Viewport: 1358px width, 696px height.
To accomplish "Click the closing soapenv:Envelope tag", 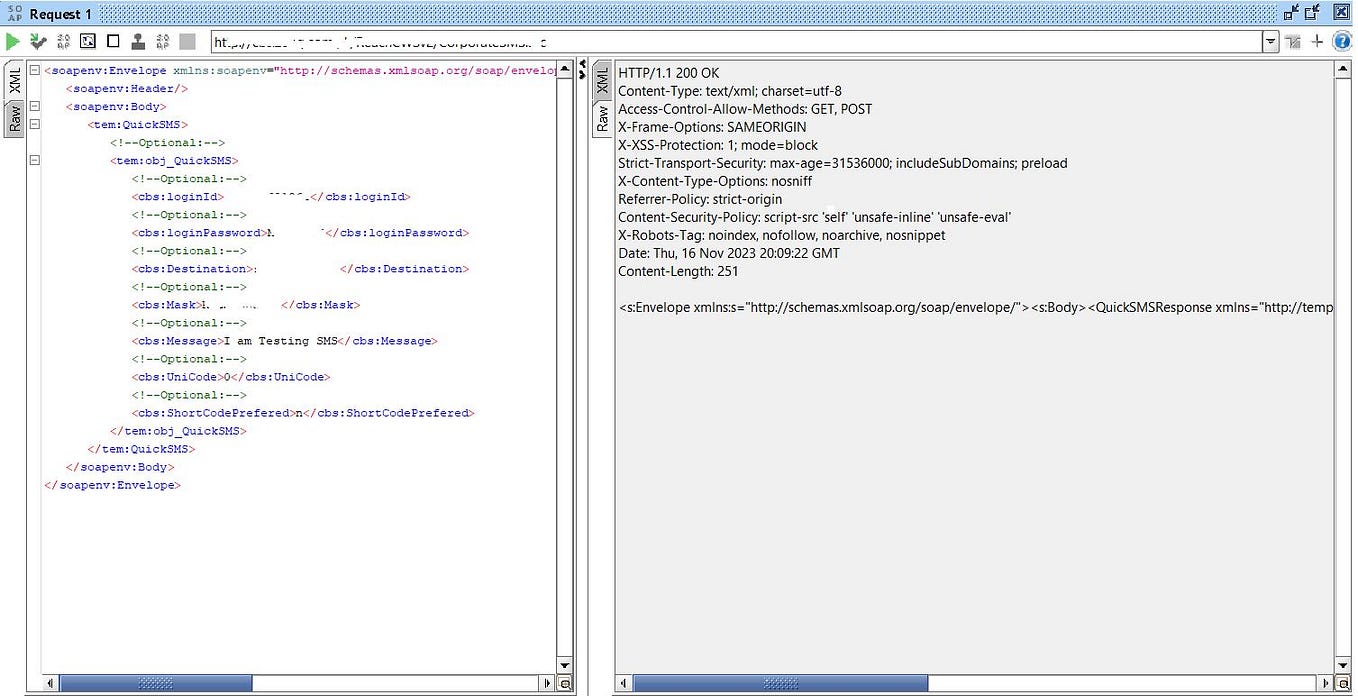I will tap(113, 485).
